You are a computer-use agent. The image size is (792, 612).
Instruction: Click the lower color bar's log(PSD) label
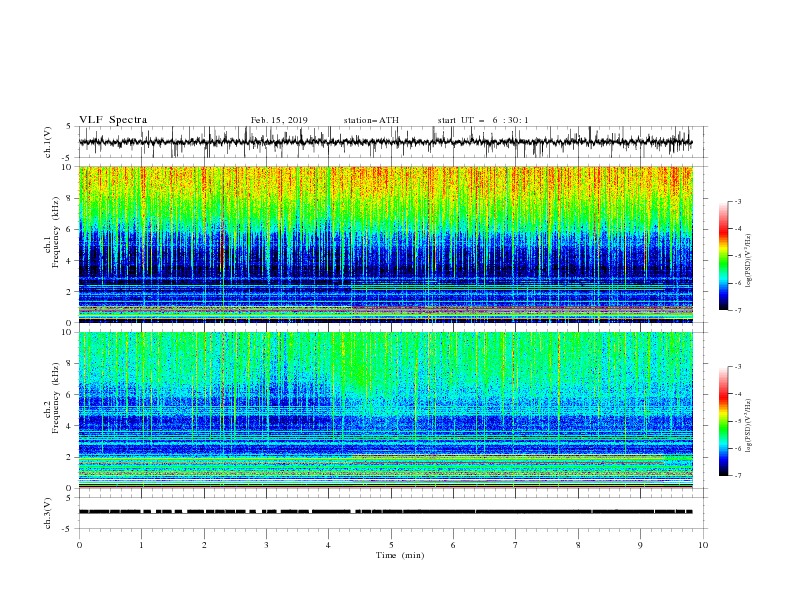point(749,426)
